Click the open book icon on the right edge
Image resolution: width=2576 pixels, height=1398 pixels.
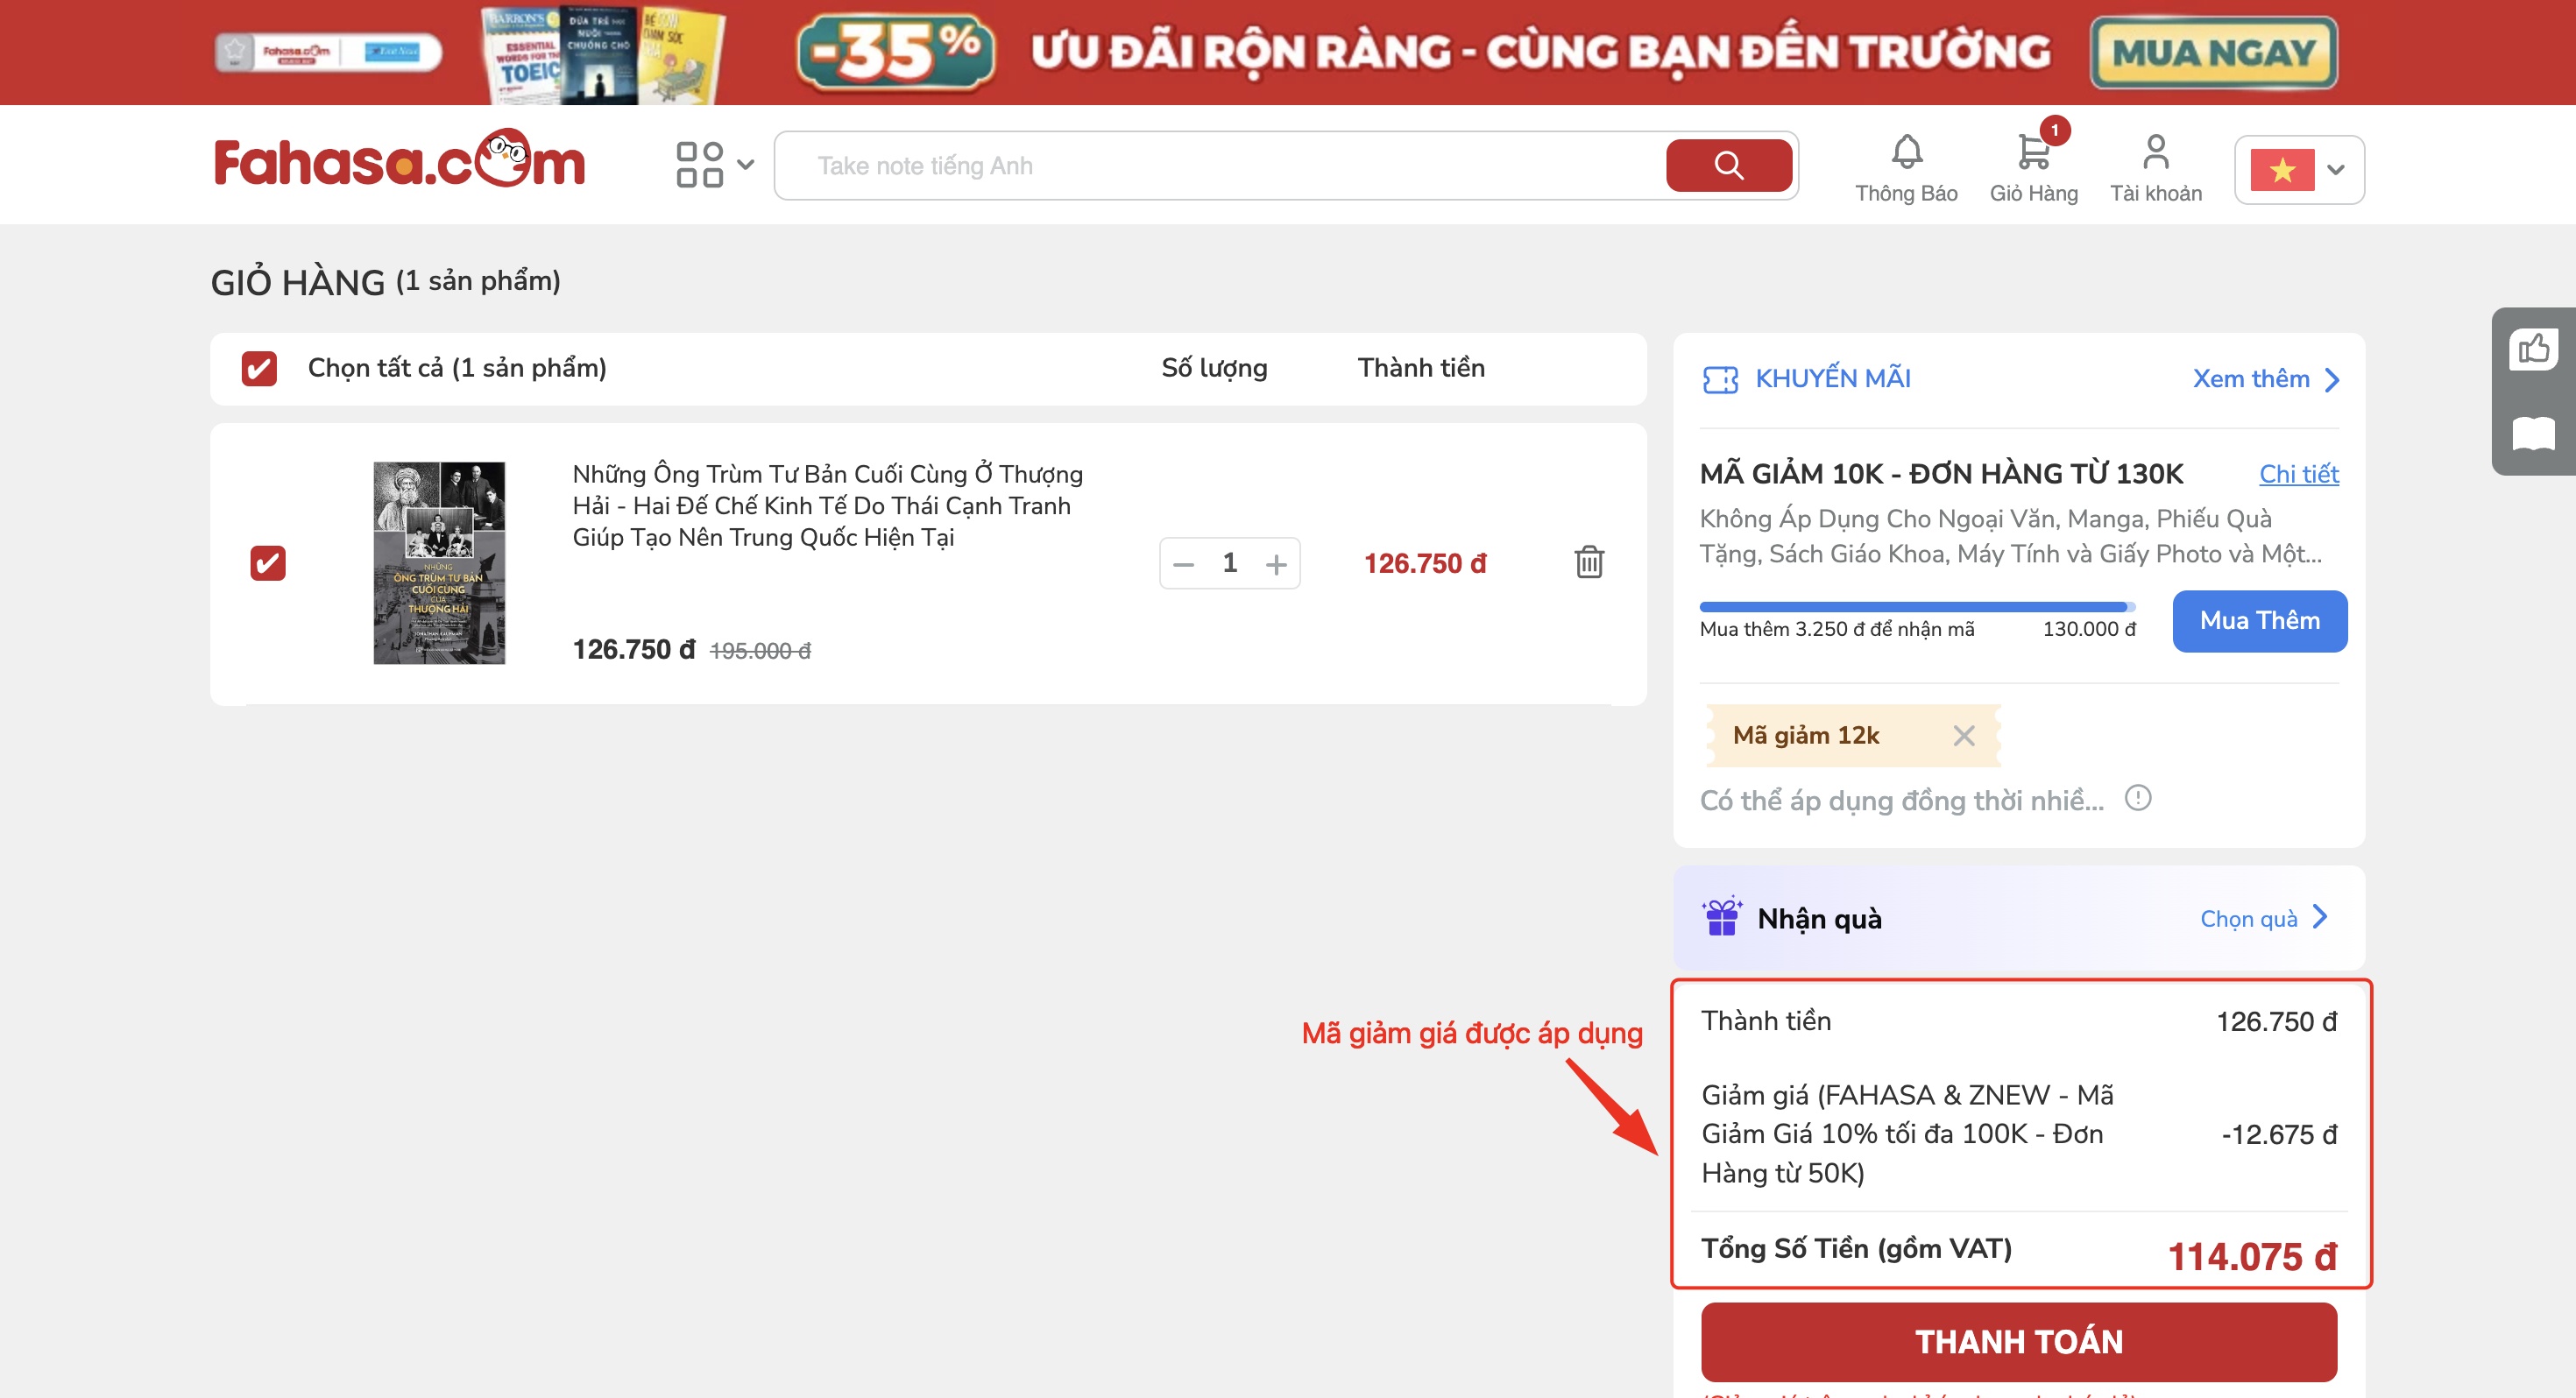[2533, 433]
